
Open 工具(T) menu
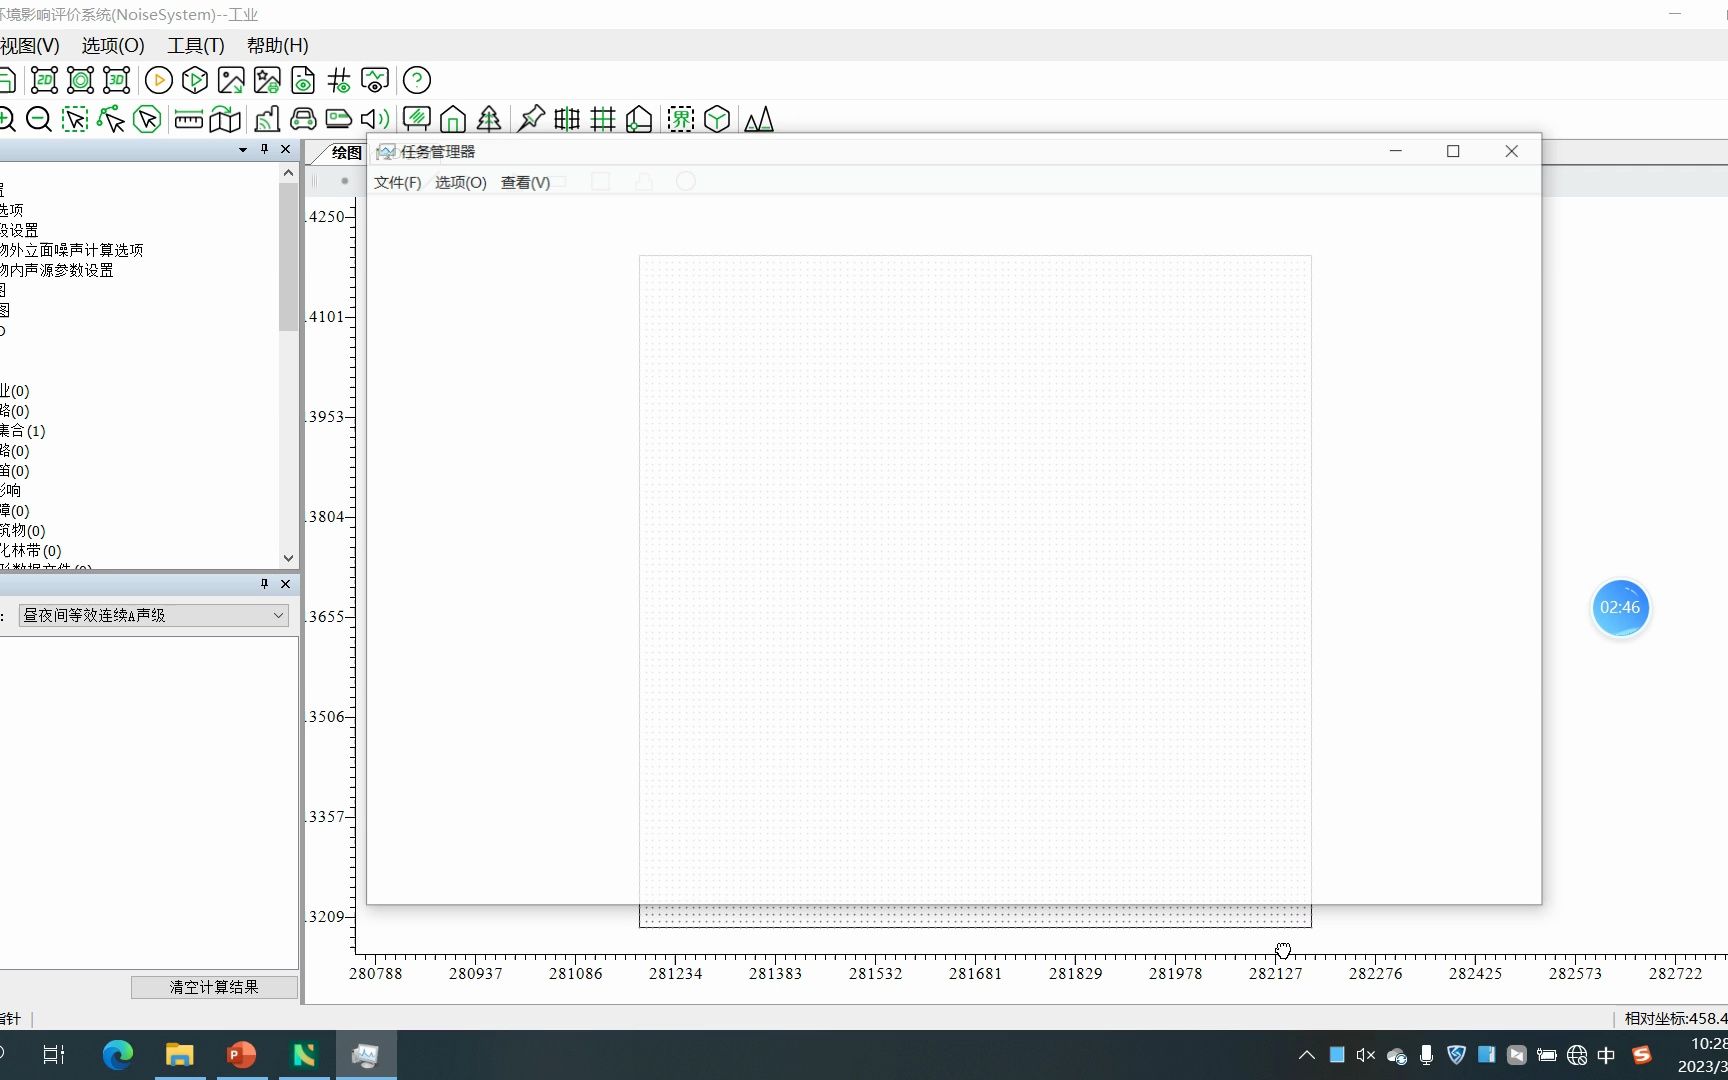click(x=196, y=46)
